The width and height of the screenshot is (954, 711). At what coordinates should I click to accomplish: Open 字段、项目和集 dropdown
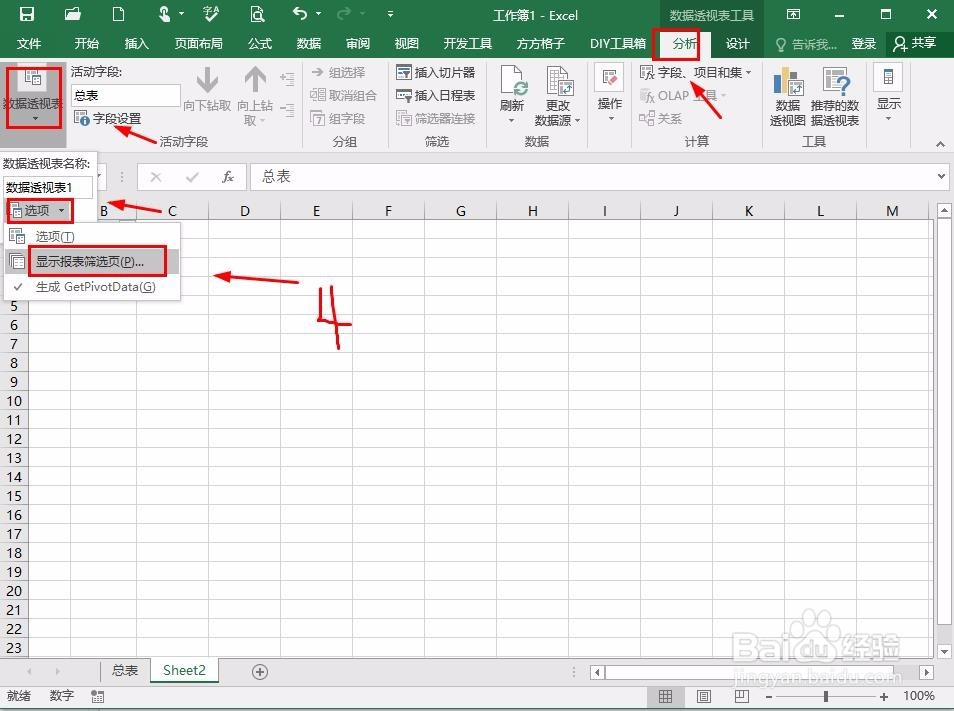696,72
